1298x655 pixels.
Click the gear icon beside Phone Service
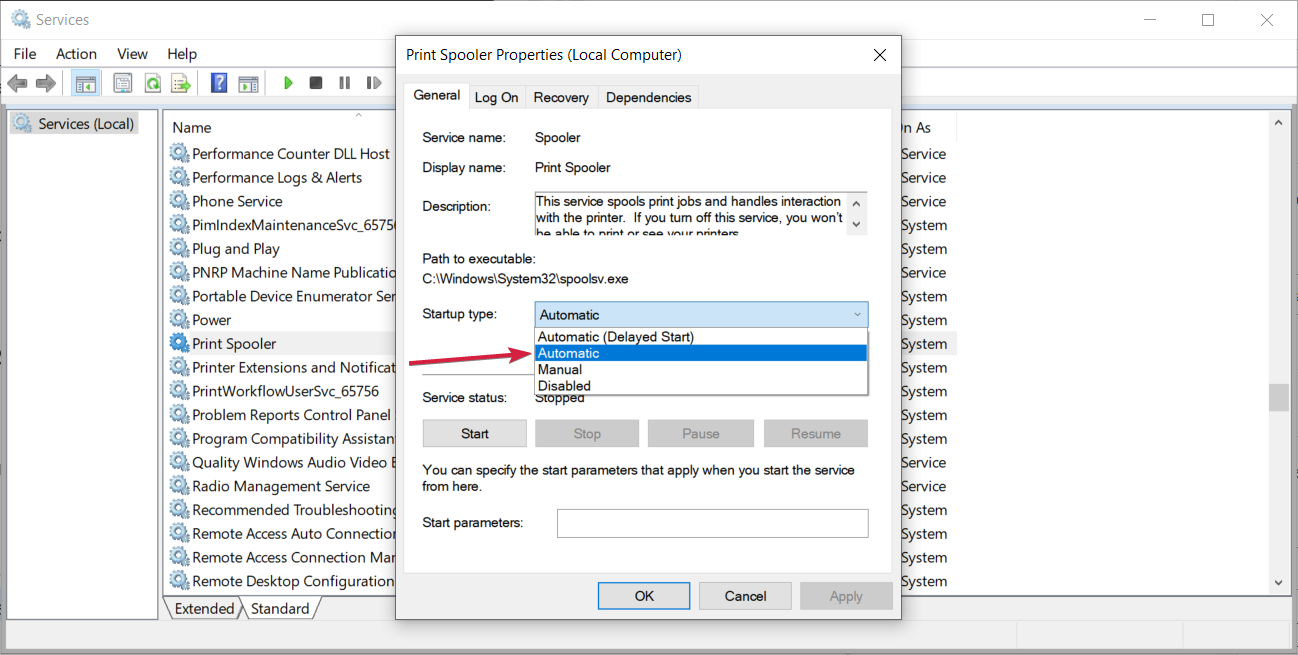coord(179,200)
